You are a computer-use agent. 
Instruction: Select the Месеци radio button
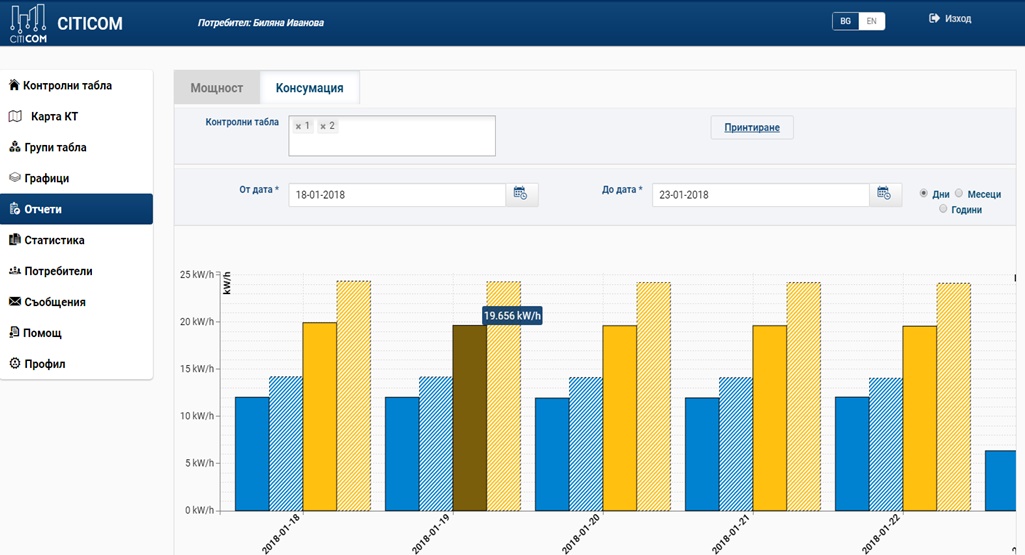click(x=959, y=194)
